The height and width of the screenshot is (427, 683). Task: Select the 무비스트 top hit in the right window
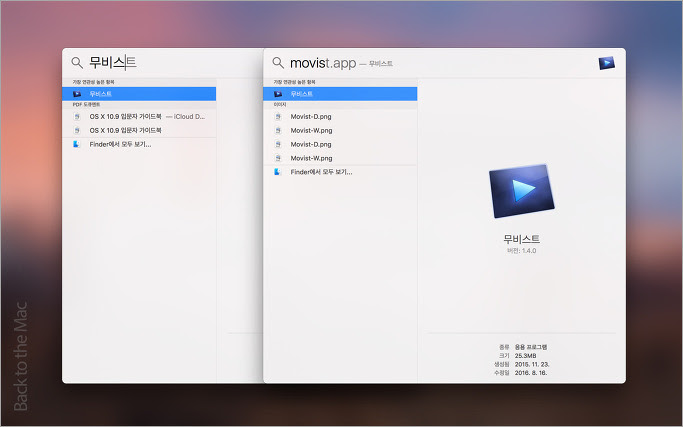coord(340,94)
